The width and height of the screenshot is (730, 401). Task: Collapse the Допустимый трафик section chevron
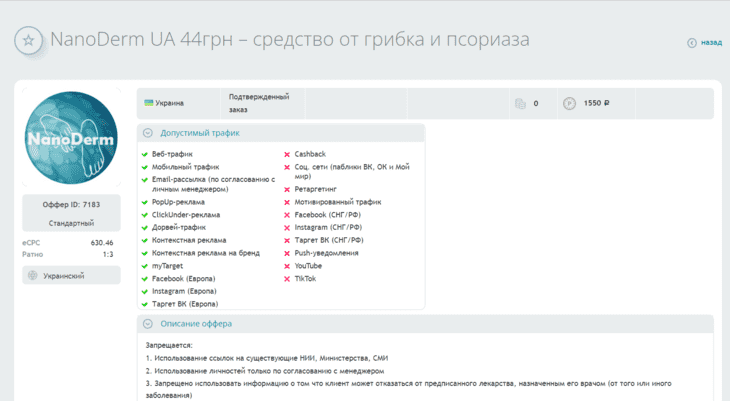(148, 133)
